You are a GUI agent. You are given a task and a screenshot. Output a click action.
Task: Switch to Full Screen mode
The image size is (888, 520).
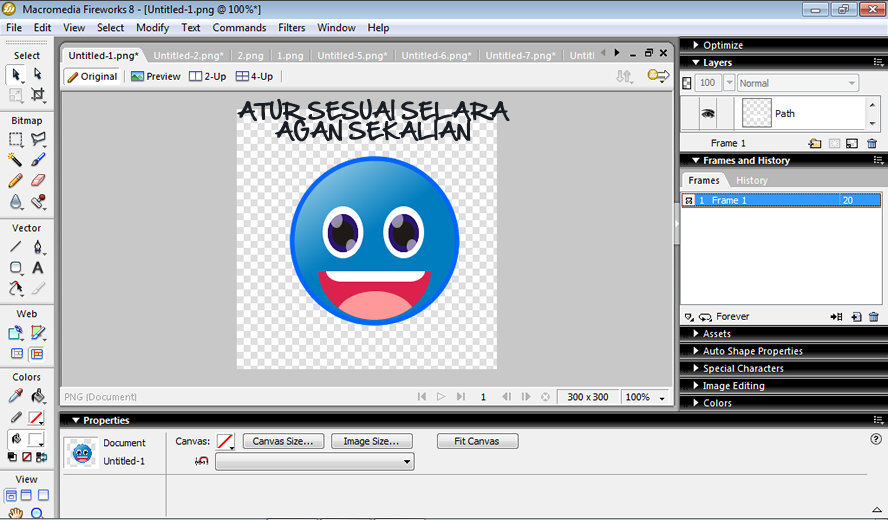click(43, 495)
